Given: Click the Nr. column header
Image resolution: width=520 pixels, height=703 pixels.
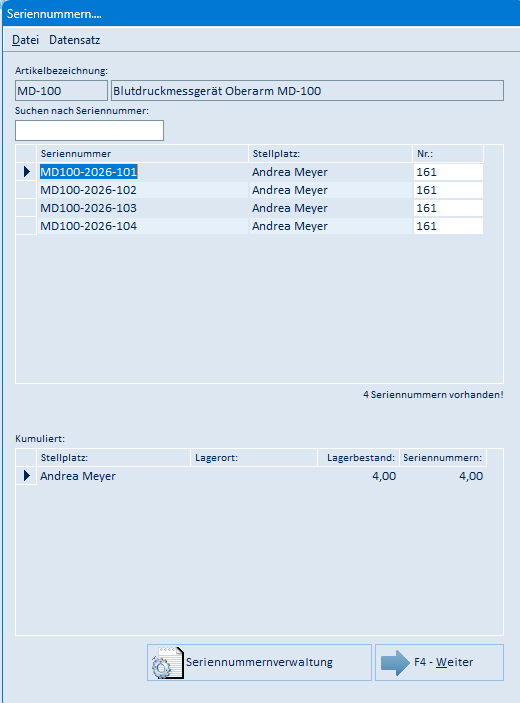Looking at the screenshot, I should pos(448,154).
